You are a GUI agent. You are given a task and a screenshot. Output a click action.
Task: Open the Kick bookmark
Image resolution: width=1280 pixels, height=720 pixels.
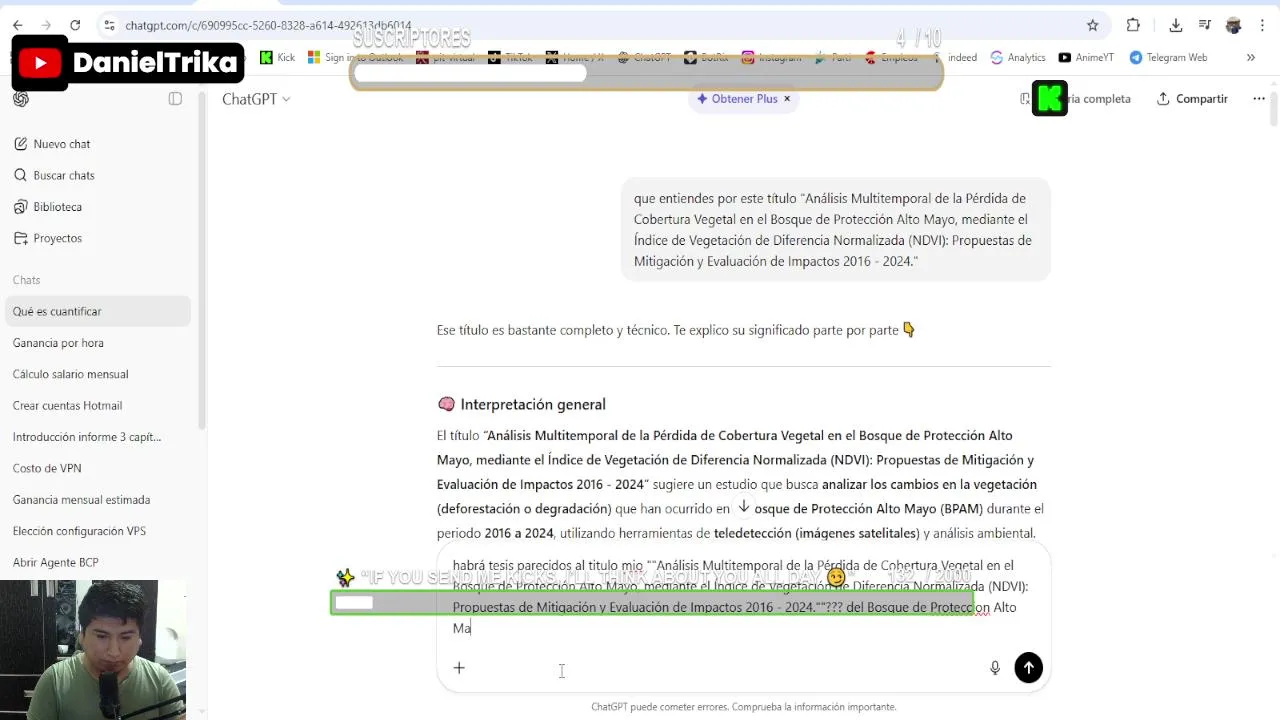277,57
